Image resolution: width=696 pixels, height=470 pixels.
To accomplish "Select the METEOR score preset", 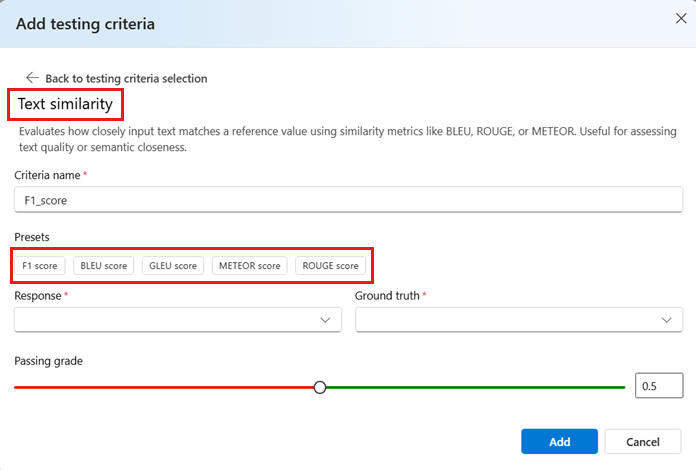I will tap(249, 266).
